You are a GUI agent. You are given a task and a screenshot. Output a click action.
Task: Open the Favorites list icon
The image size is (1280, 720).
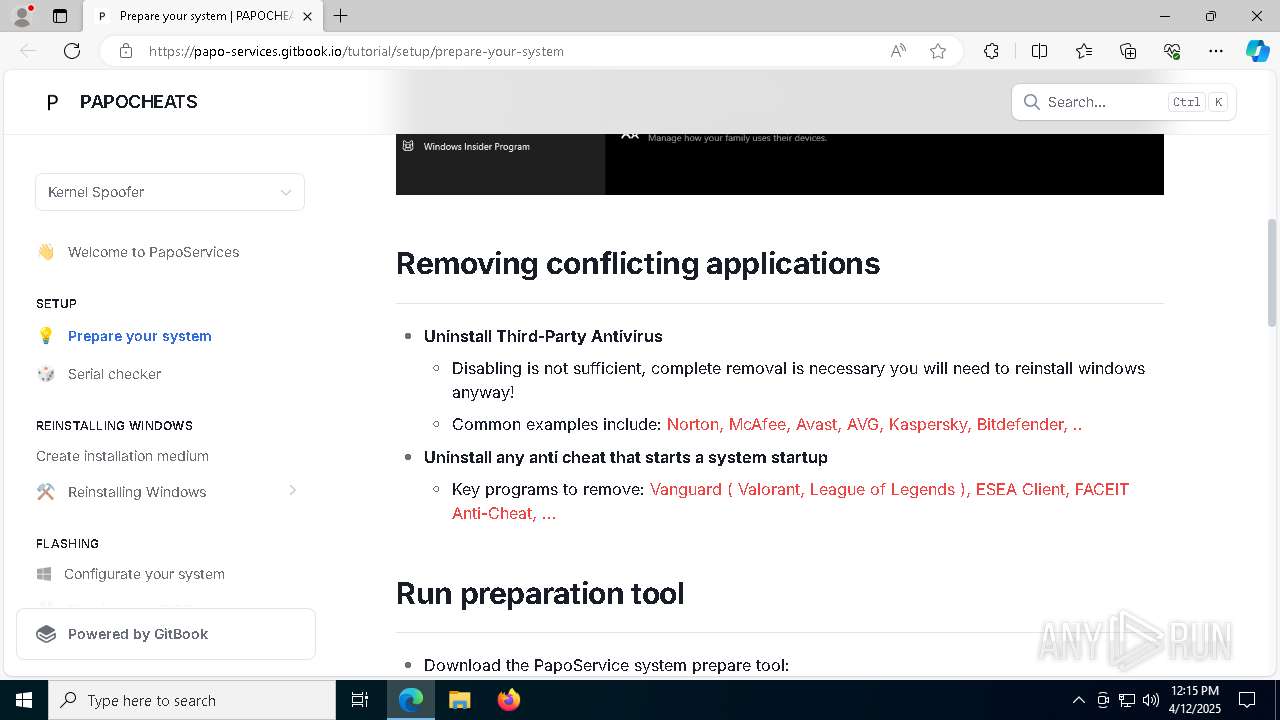(1084, 51)
